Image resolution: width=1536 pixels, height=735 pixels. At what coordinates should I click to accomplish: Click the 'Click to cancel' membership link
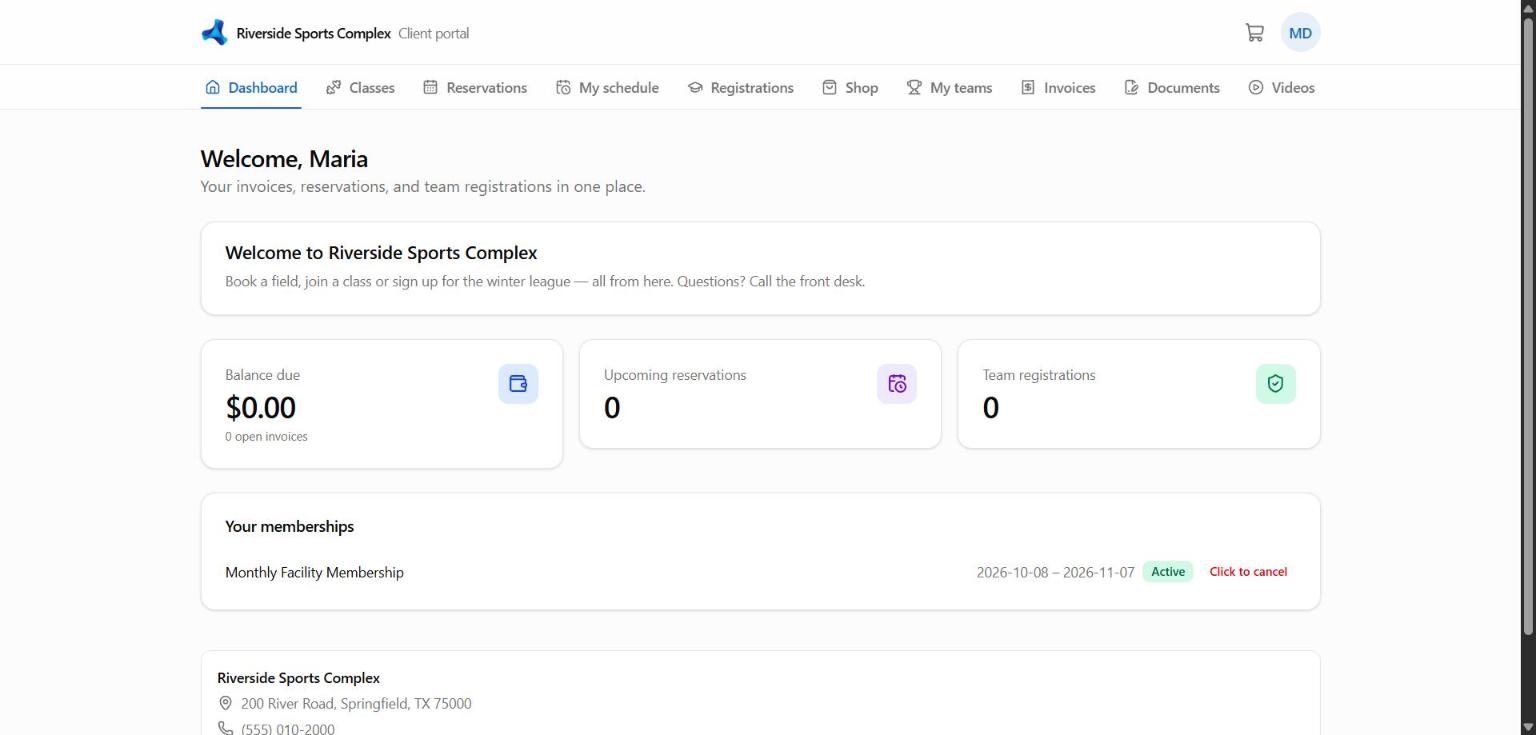tap(1248, 572)
